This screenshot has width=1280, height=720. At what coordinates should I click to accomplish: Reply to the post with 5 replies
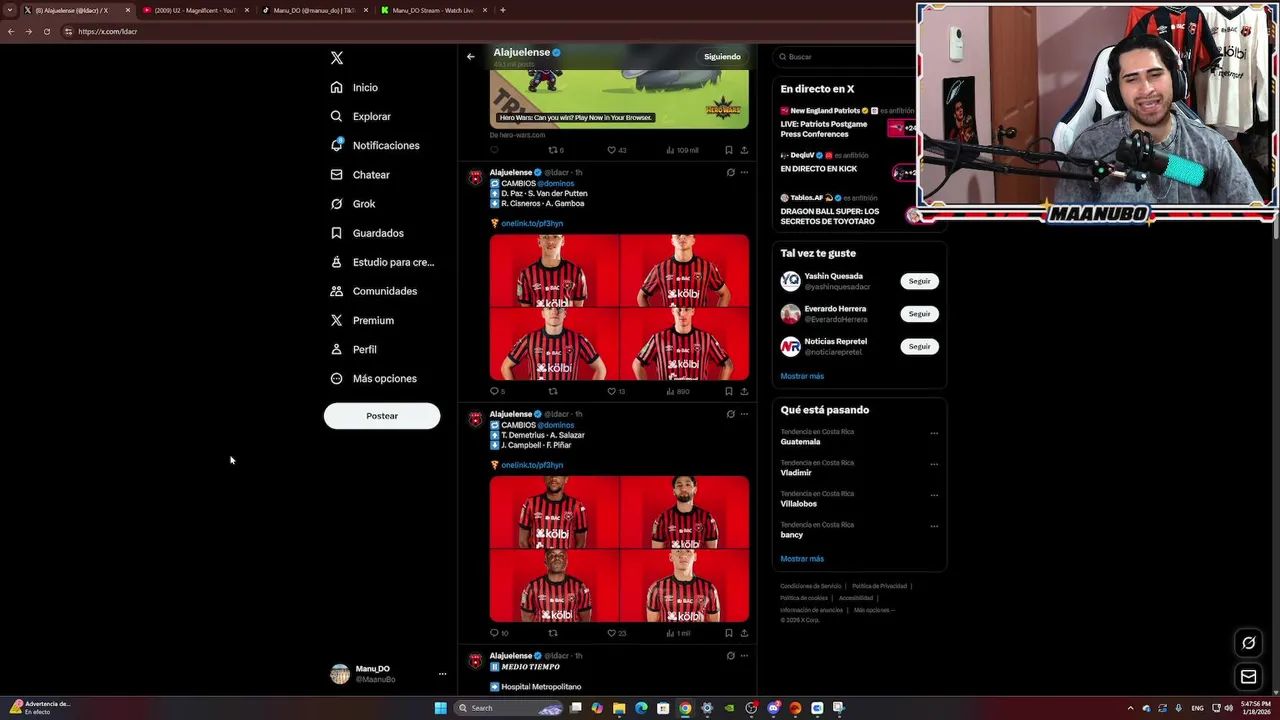(x=497, y=392)
